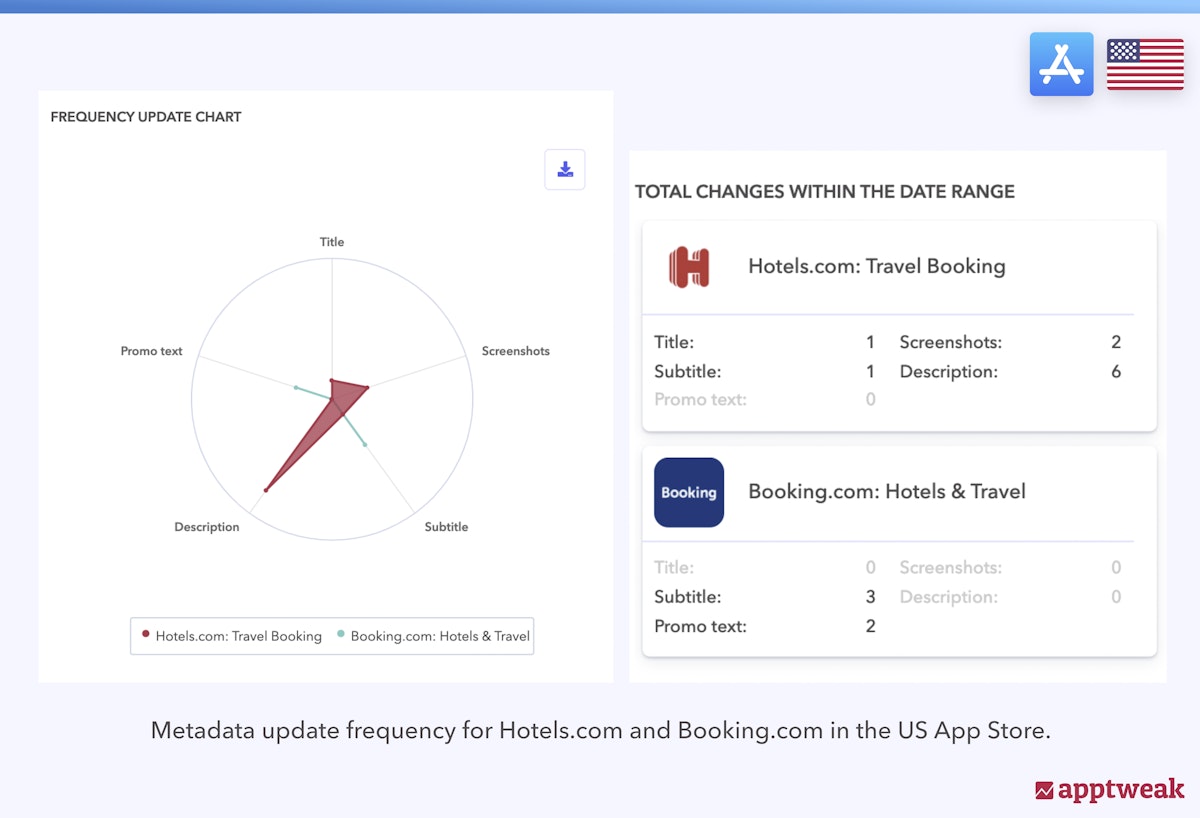Click the chart download icon
This screenshot has width=1200, height=818.
pyautogui.click(x=565, y=170)
